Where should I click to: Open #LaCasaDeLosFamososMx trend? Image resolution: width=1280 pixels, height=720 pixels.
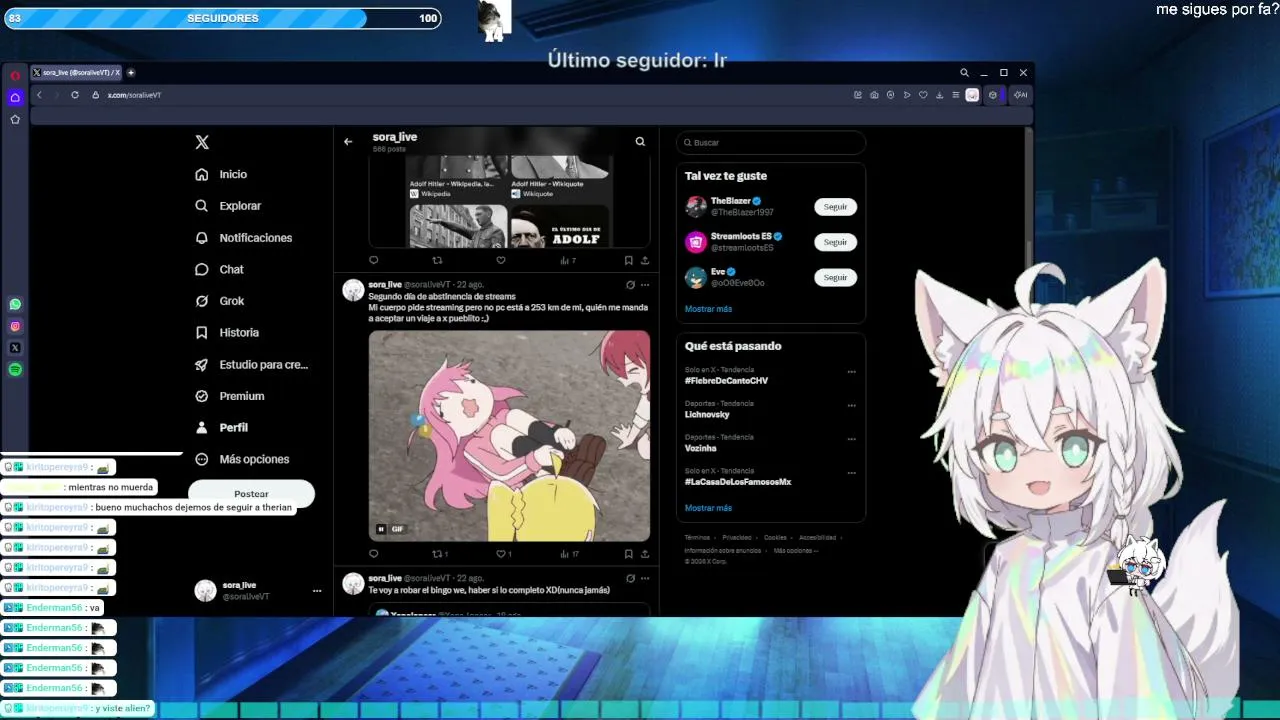[738, 482]
